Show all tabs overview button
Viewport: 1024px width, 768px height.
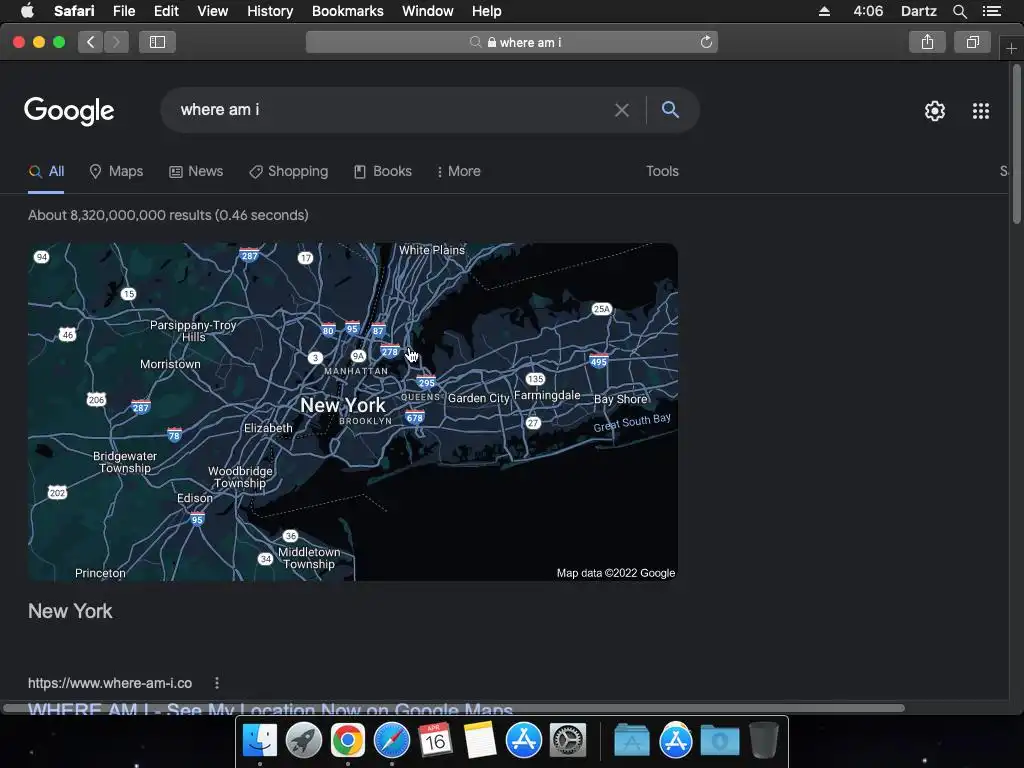coord(972,42)
